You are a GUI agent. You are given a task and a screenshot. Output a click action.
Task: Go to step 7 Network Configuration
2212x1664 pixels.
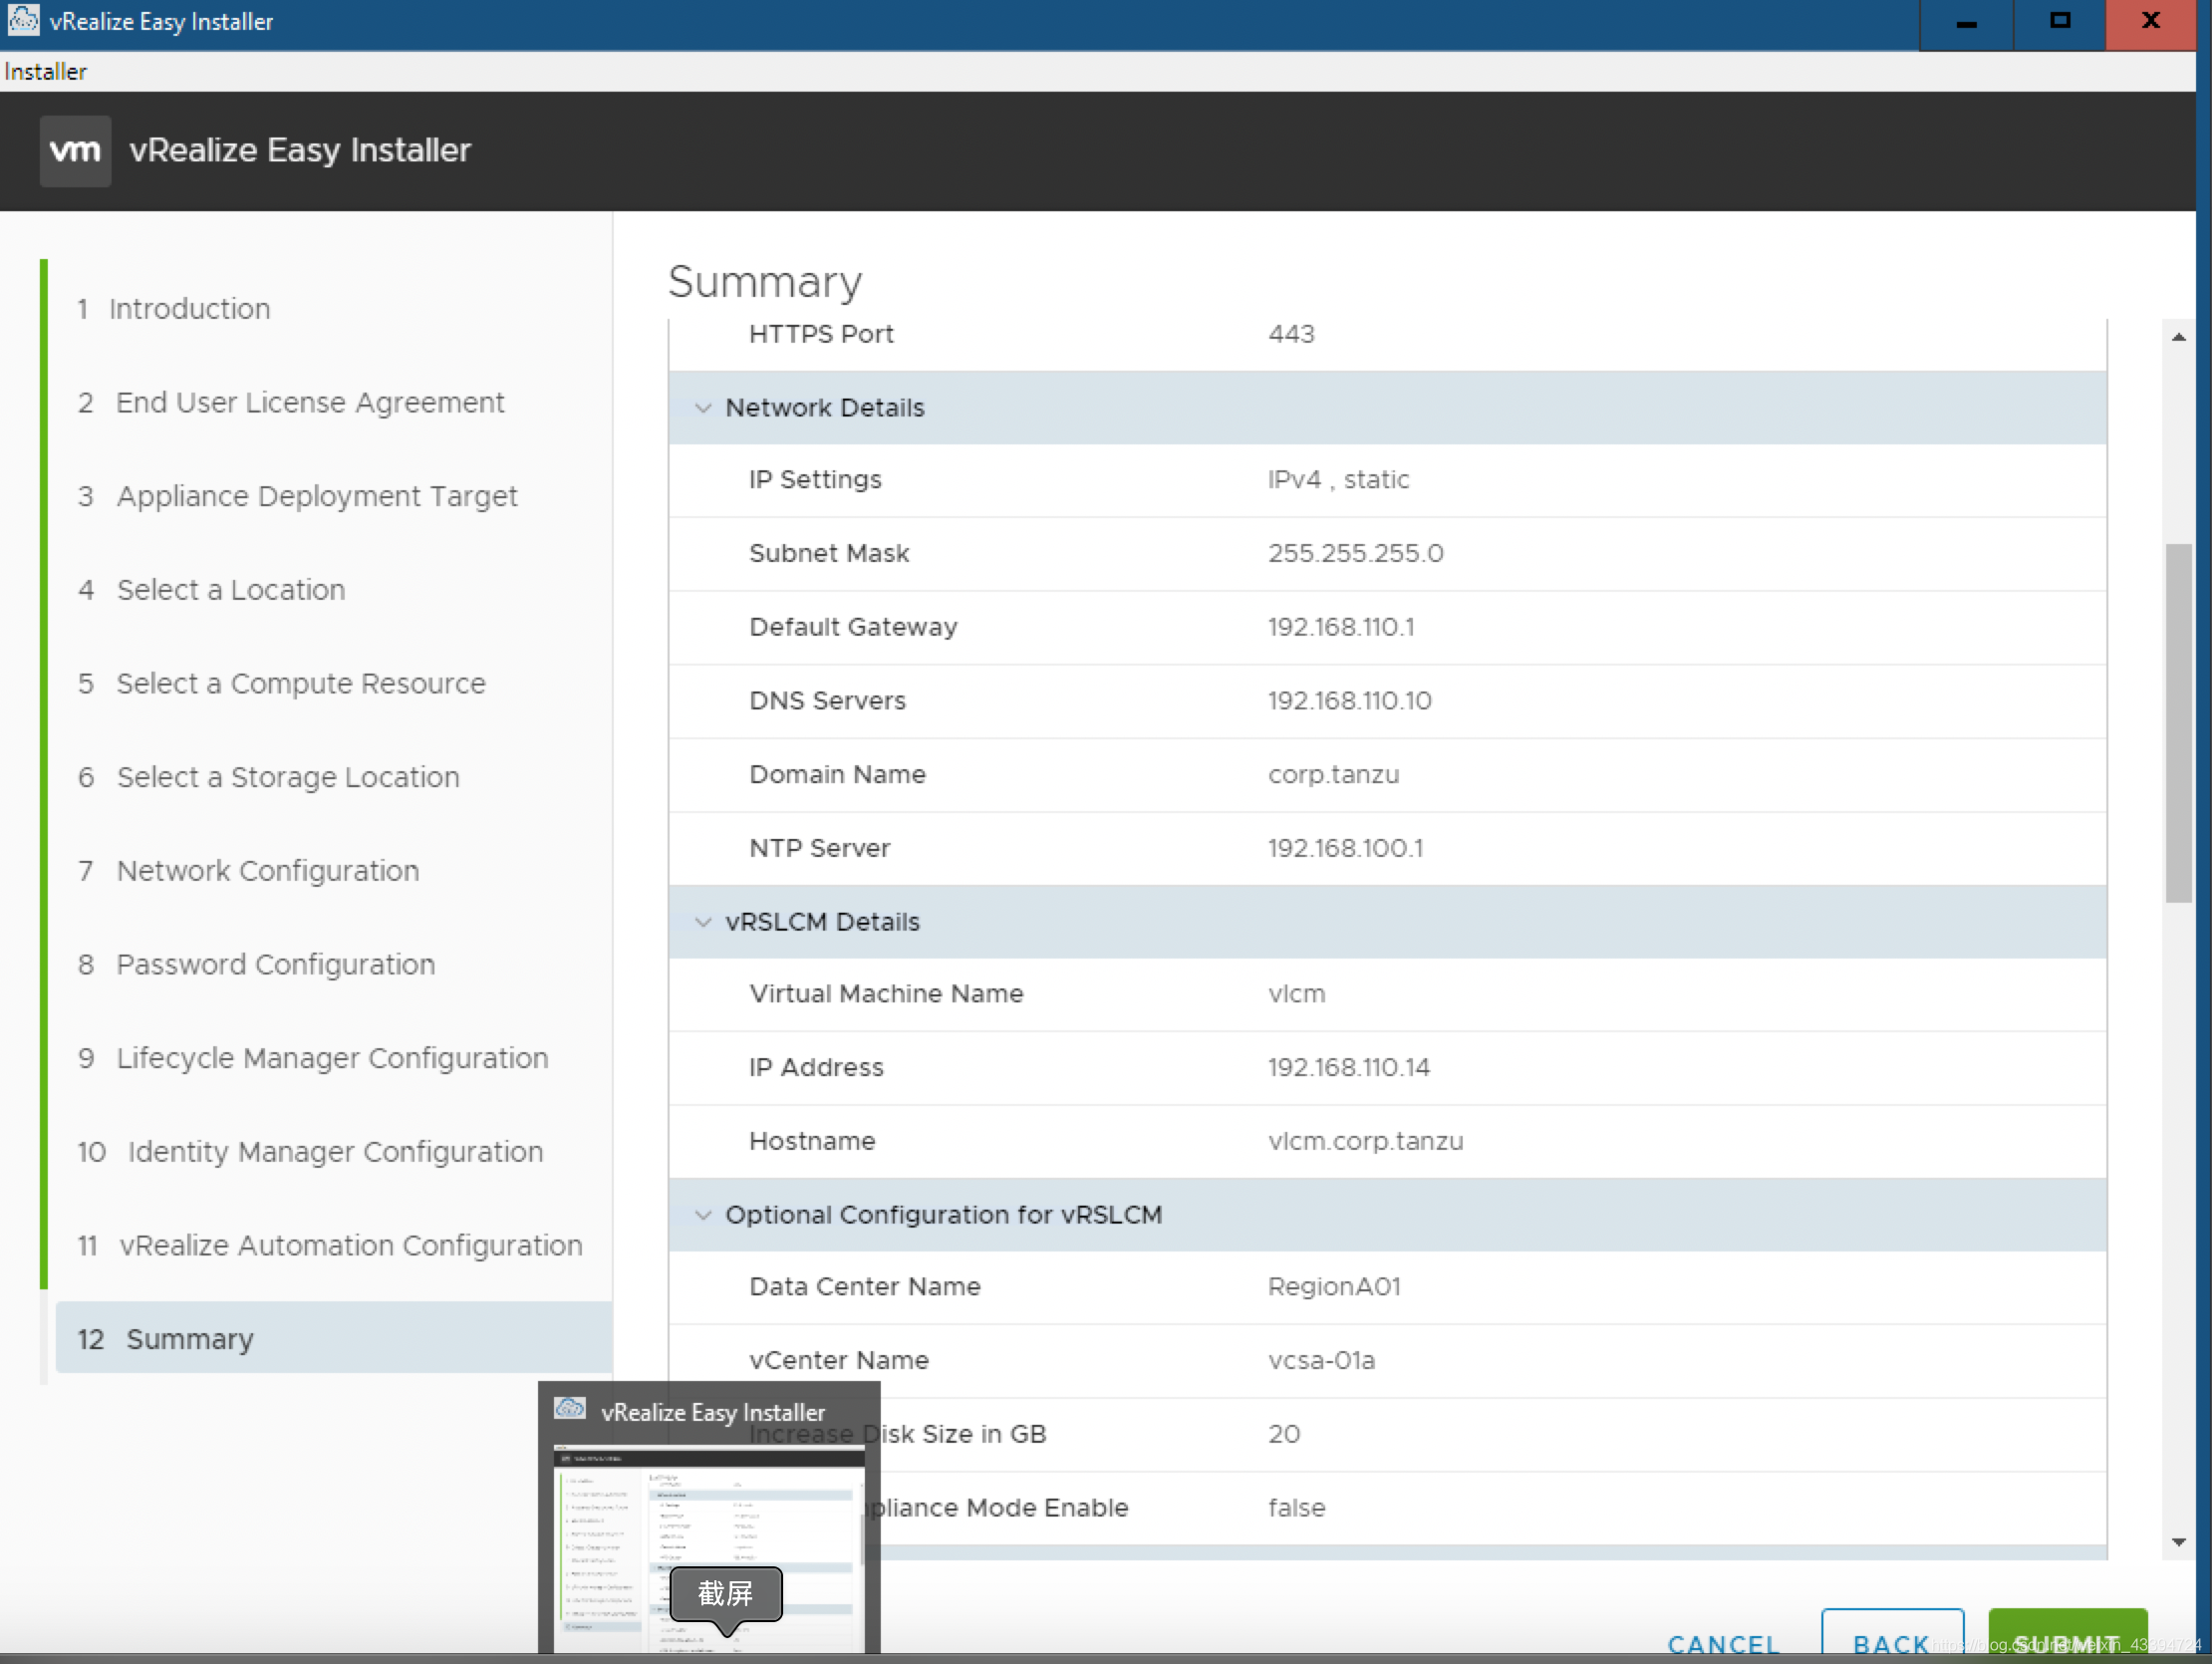267,871
